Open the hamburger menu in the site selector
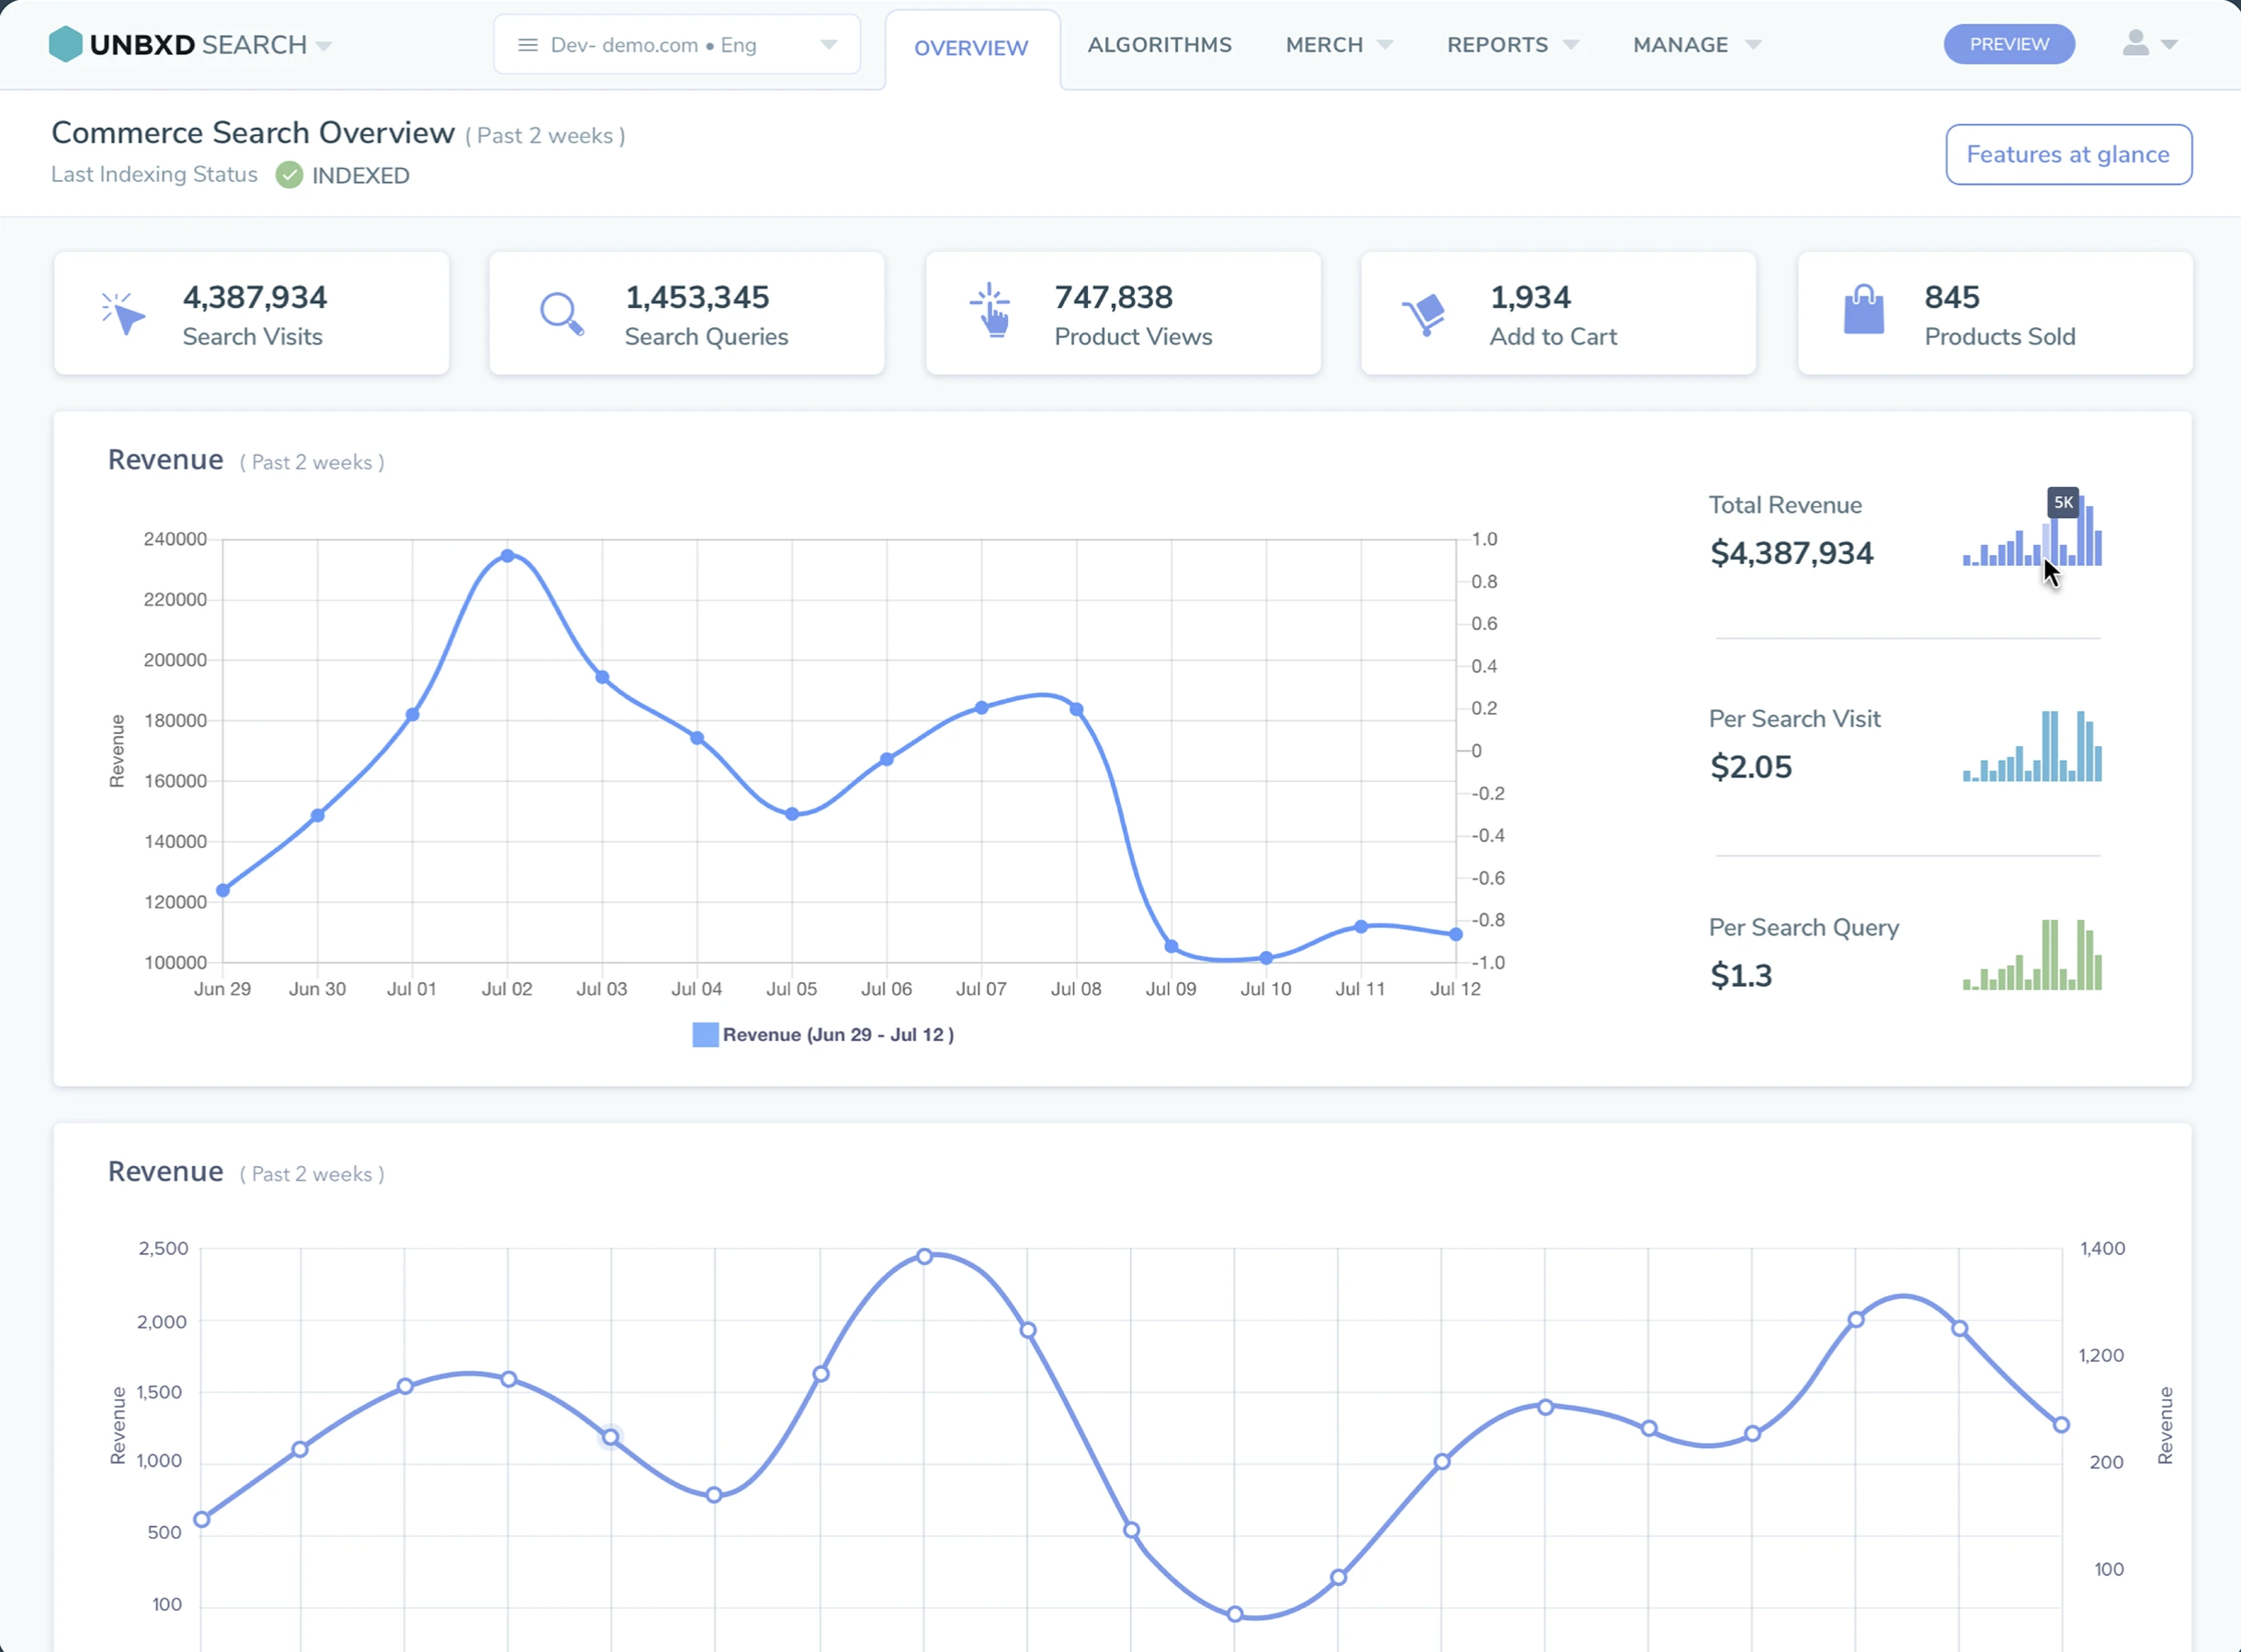The width and height of the screenshot is (2241, 1652). [x=527, y=44]
